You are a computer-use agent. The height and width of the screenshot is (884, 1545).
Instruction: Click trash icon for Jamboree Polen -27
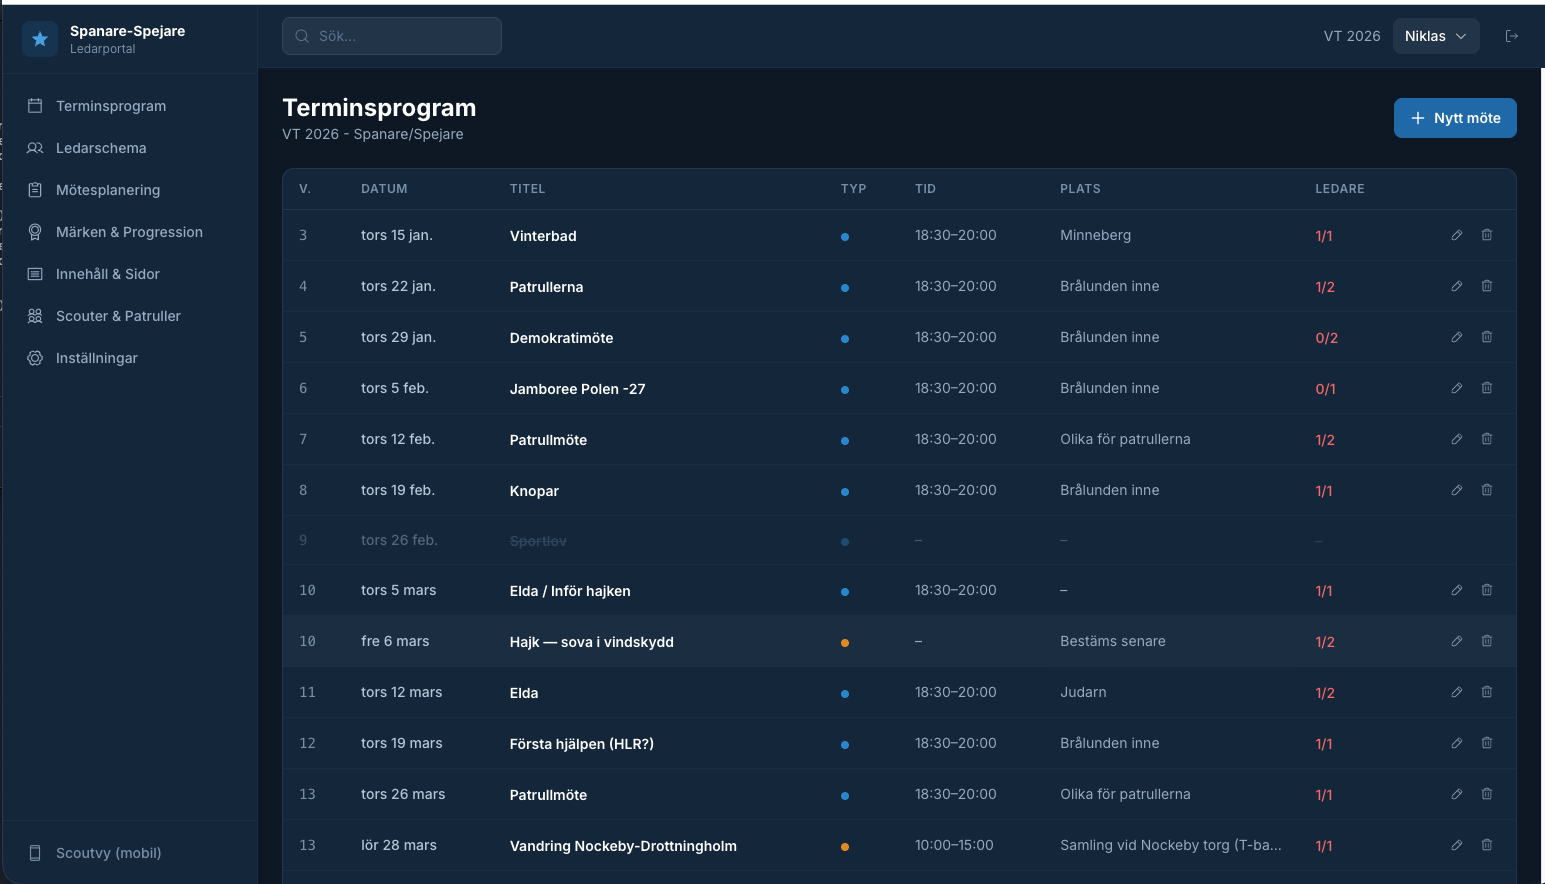coord(1486,388)
